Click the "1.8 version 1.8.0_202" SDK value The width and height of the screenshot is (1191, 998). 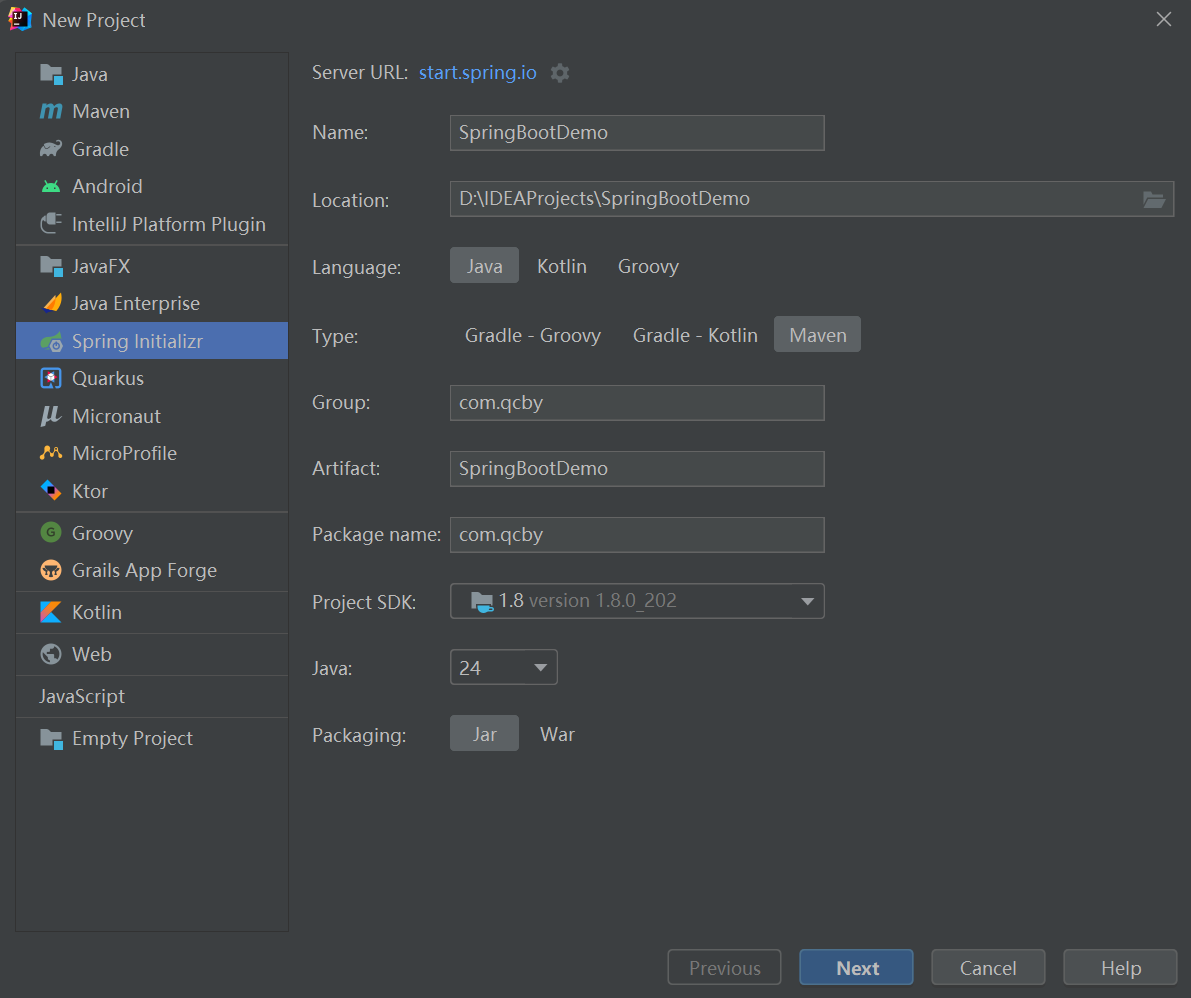[x=587, y=601]
